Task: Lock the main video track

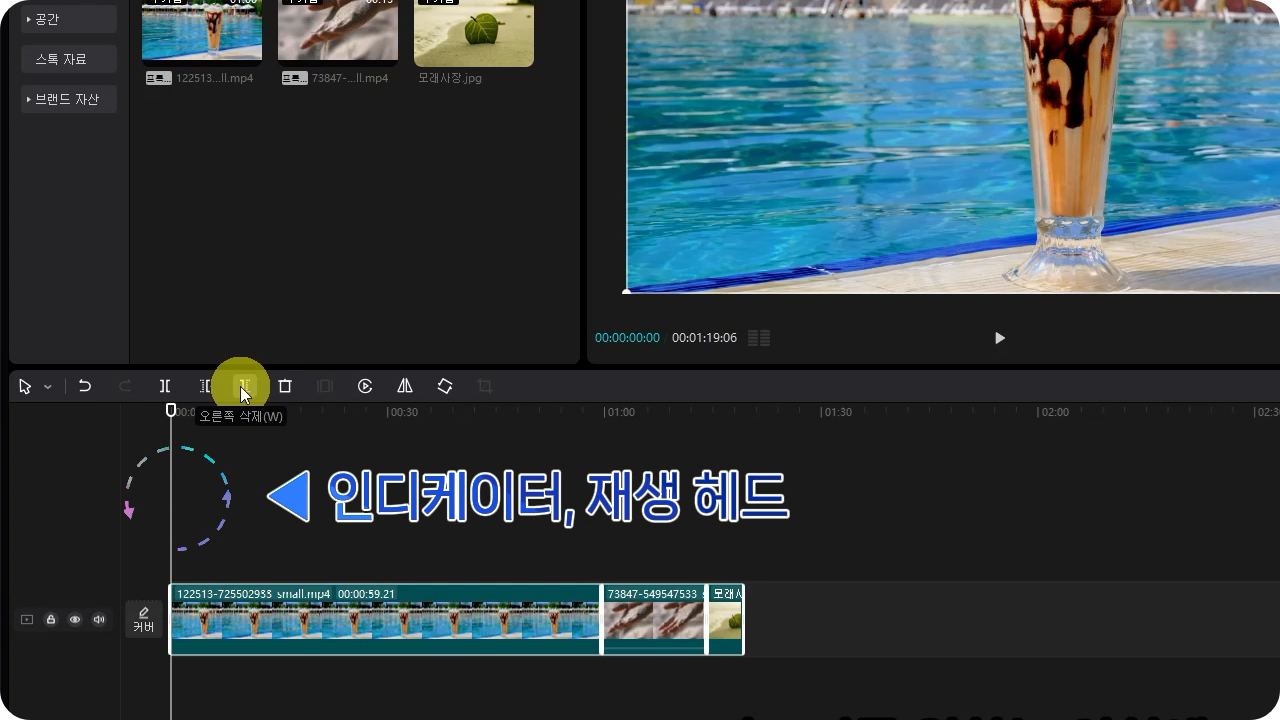Action: [x=51, y=620]
